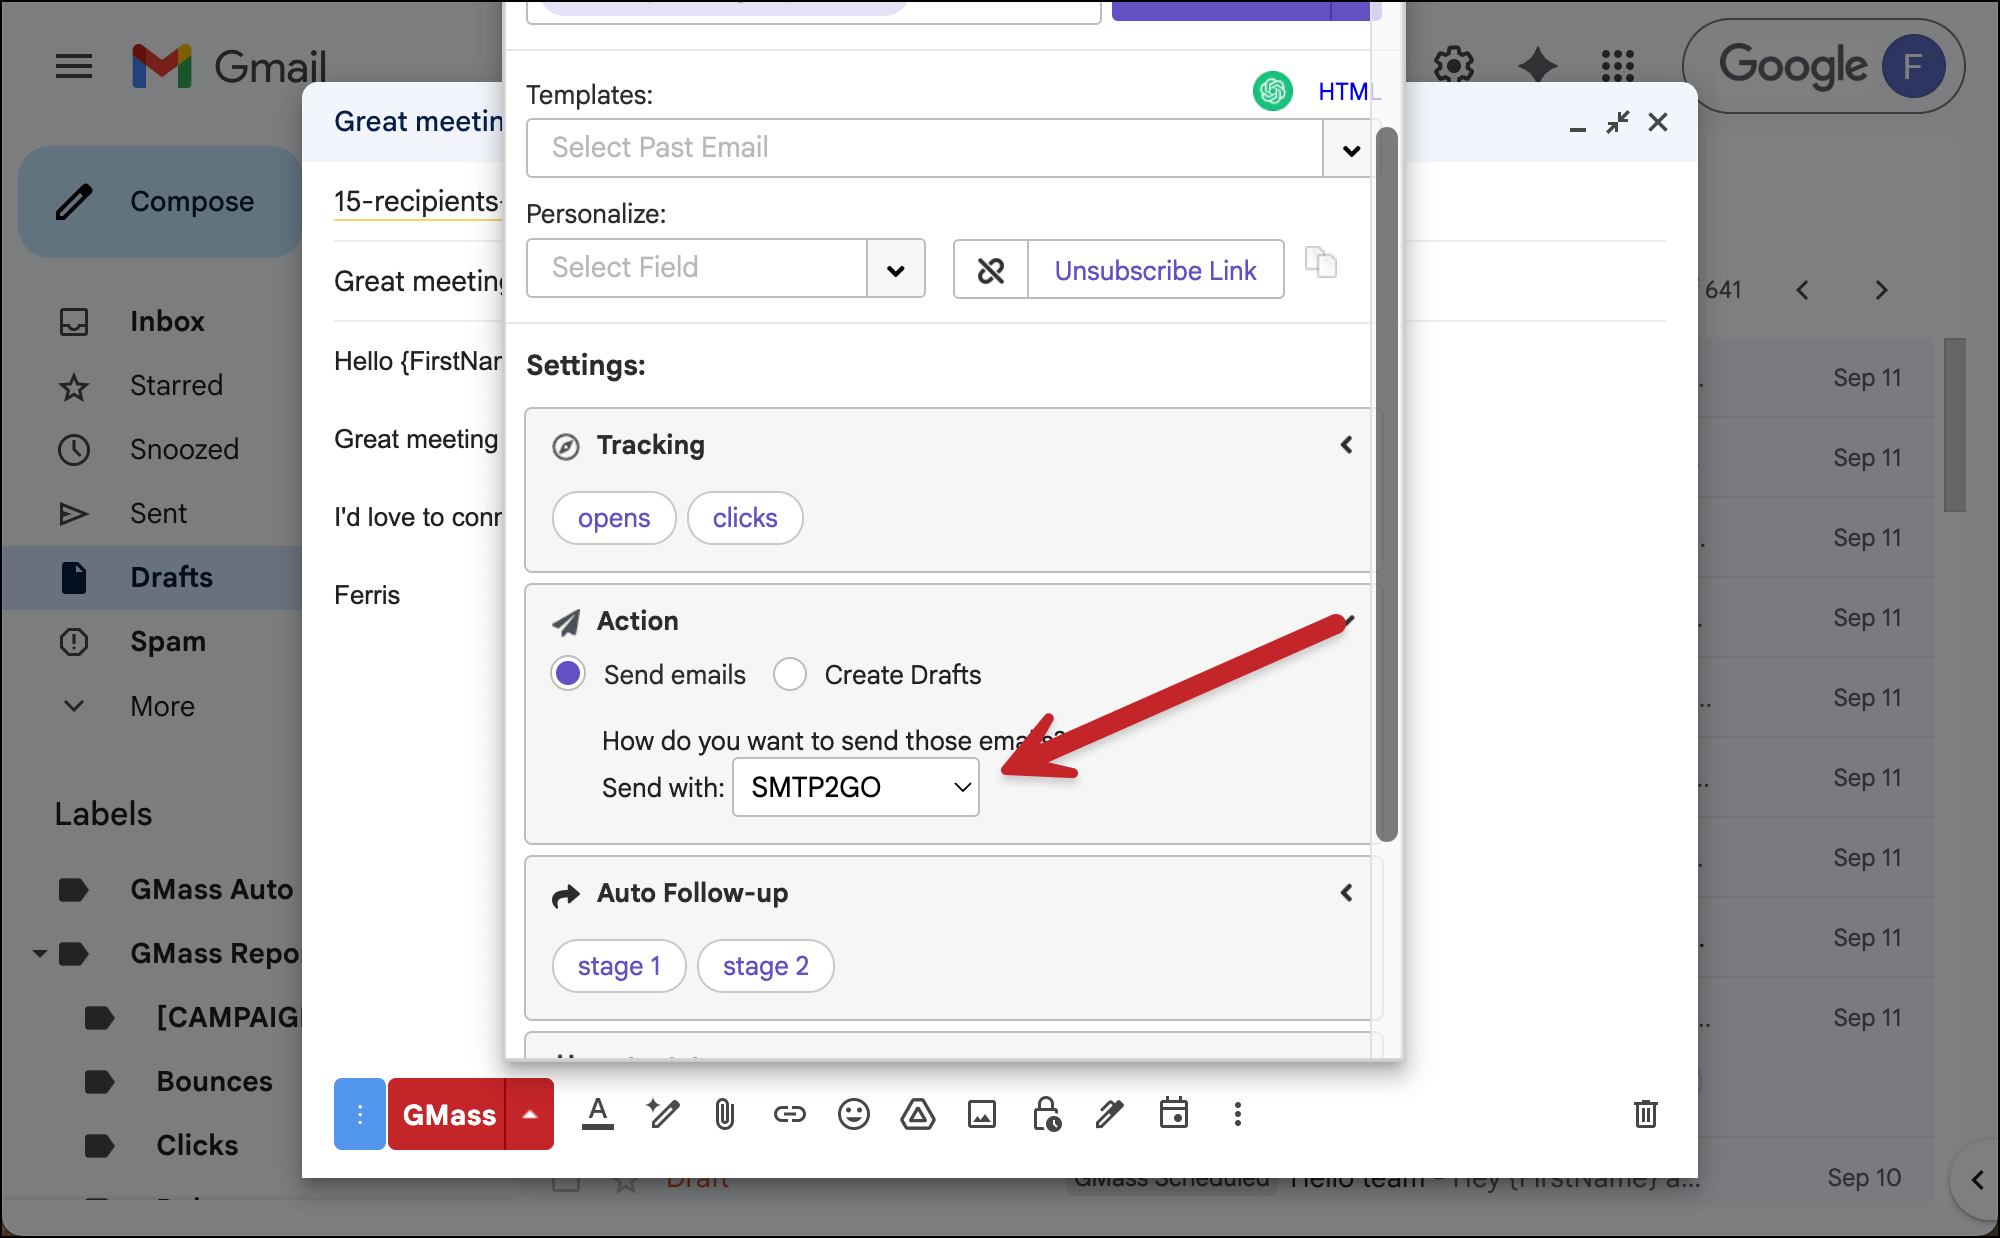The image size is (2000, 1238).
Task: Go to the Sent folder
Action: pyautogui.click(x=158, y=513)
